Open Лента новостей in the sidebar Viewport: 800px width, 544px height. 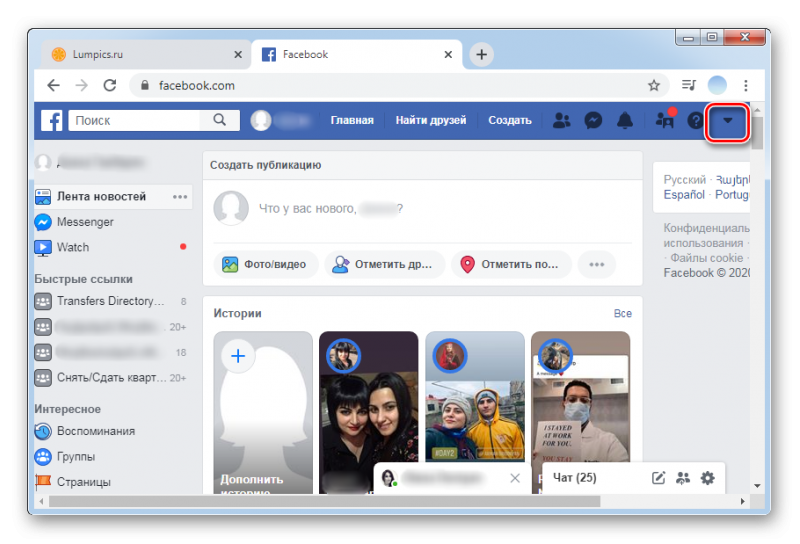(101, 196)
